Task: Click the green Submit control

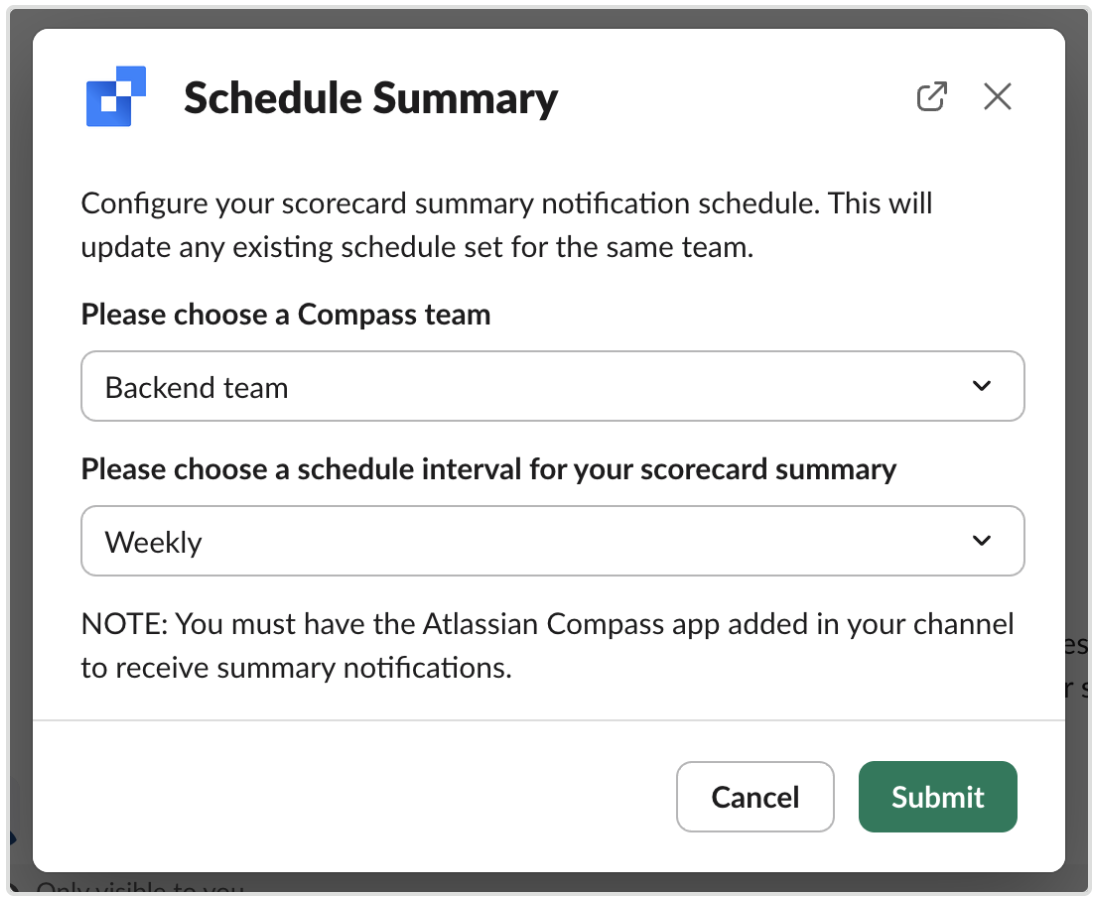Action: pyautogui.click(x=937, y=797)
